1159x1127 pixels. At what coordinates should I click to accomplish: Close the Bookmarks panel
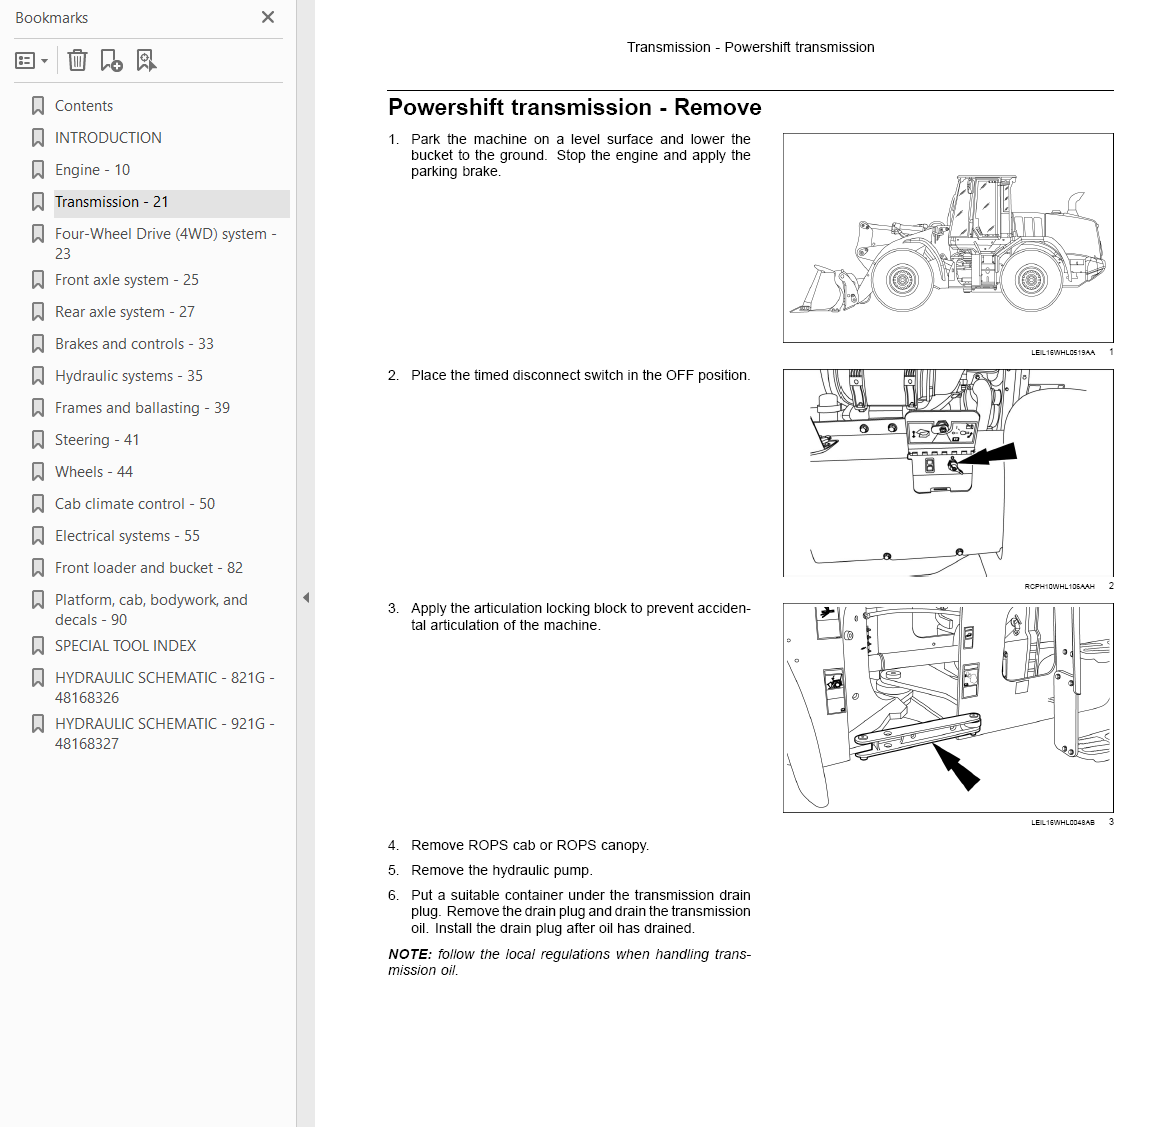(x=268, y=17)
